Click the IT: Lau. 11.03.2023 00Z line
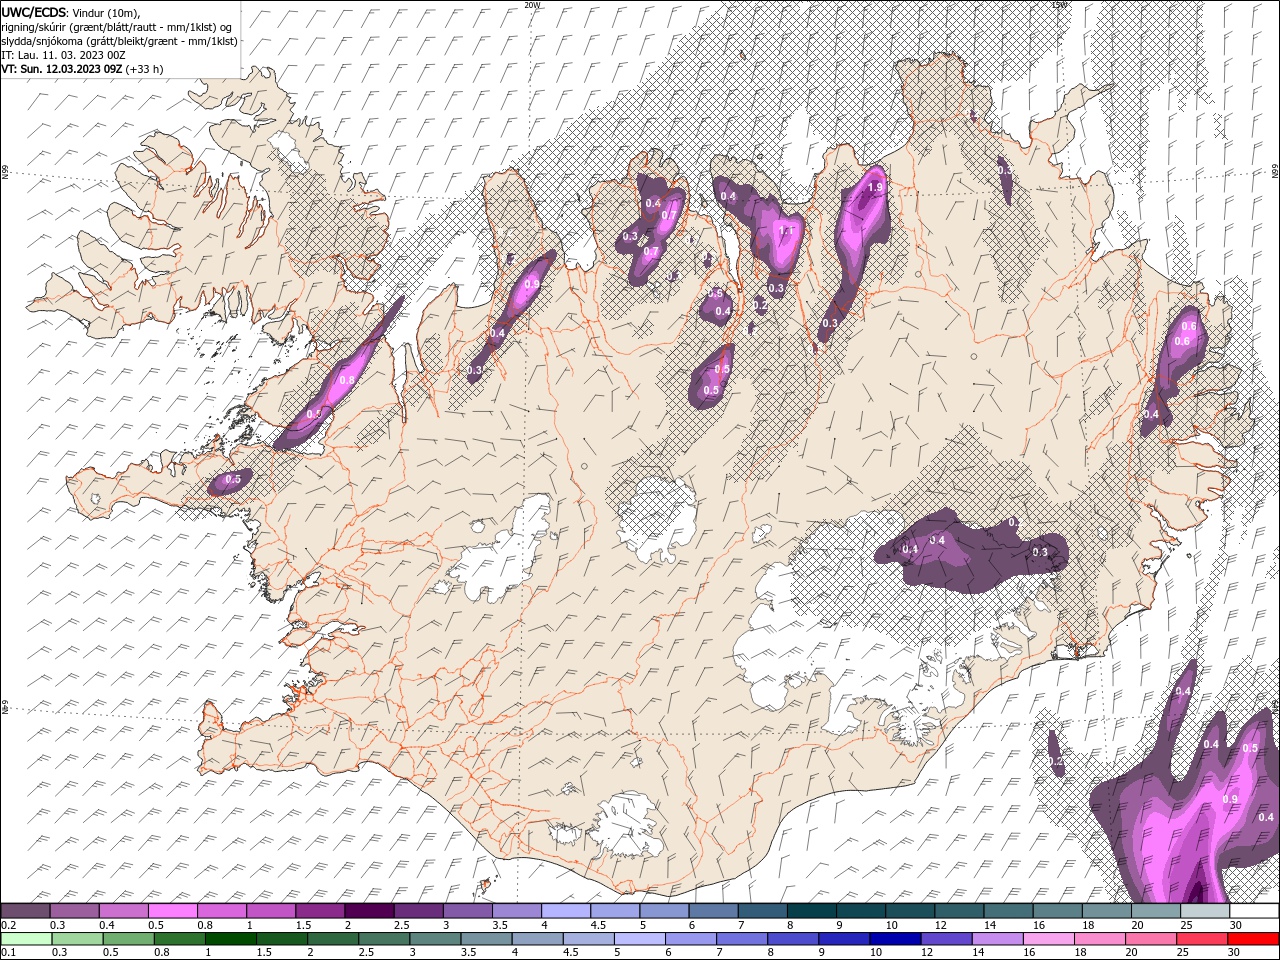Image resolution: width=1280 pixels, height=960 pixels. (x=63, y=55)
